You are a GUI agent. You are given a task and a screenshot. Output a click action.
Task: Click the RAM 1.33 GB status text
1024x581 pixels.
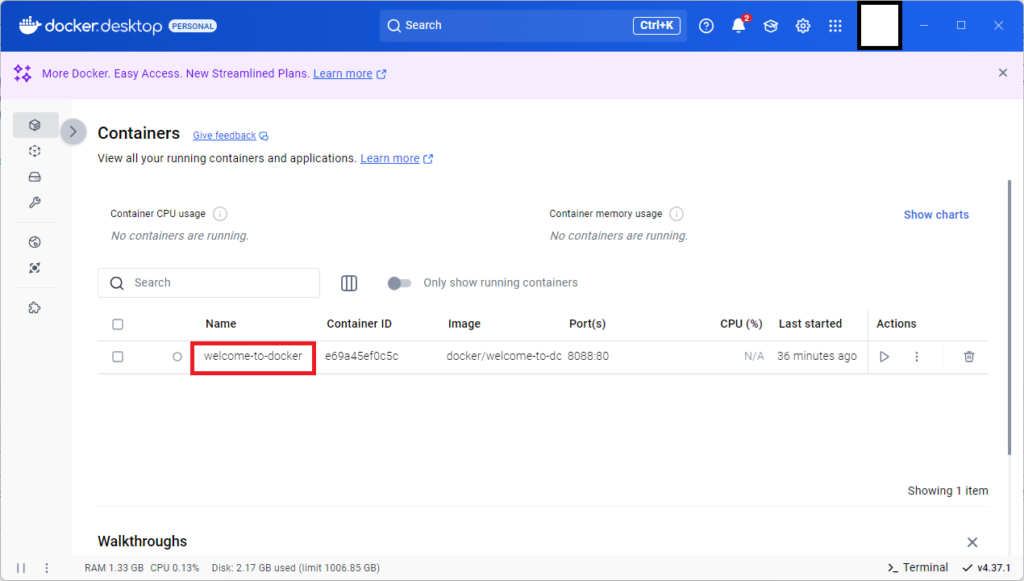[114, 568]
